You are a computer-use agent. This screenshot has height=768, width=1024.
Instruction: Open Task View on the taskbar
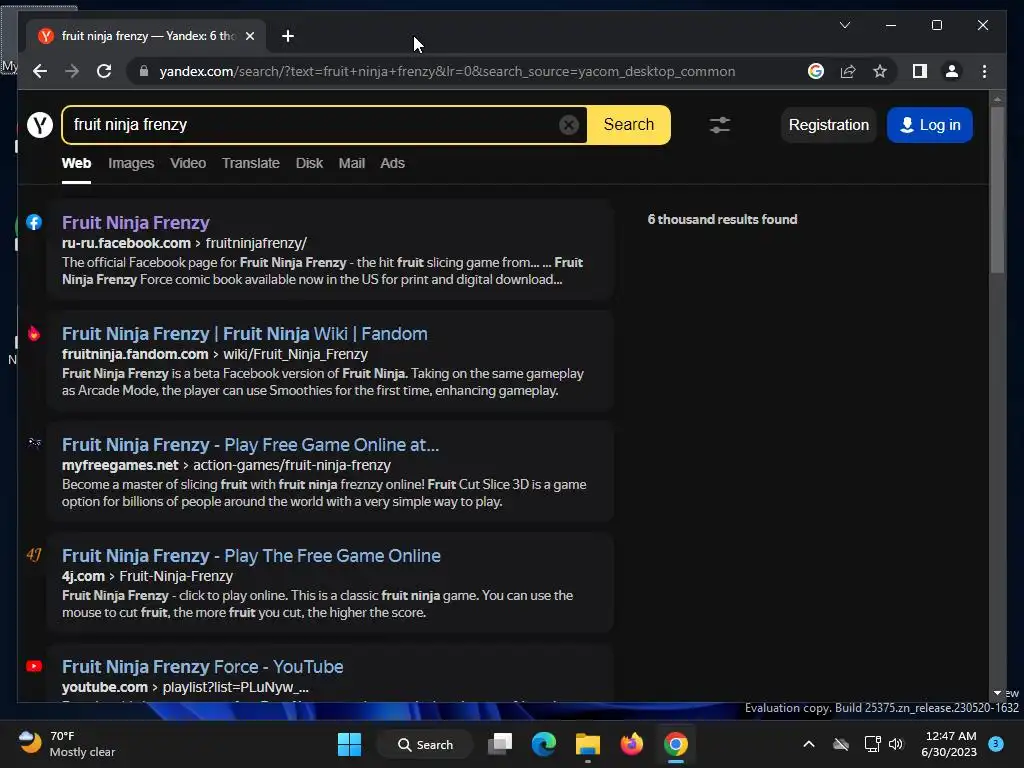click(500, 744)
